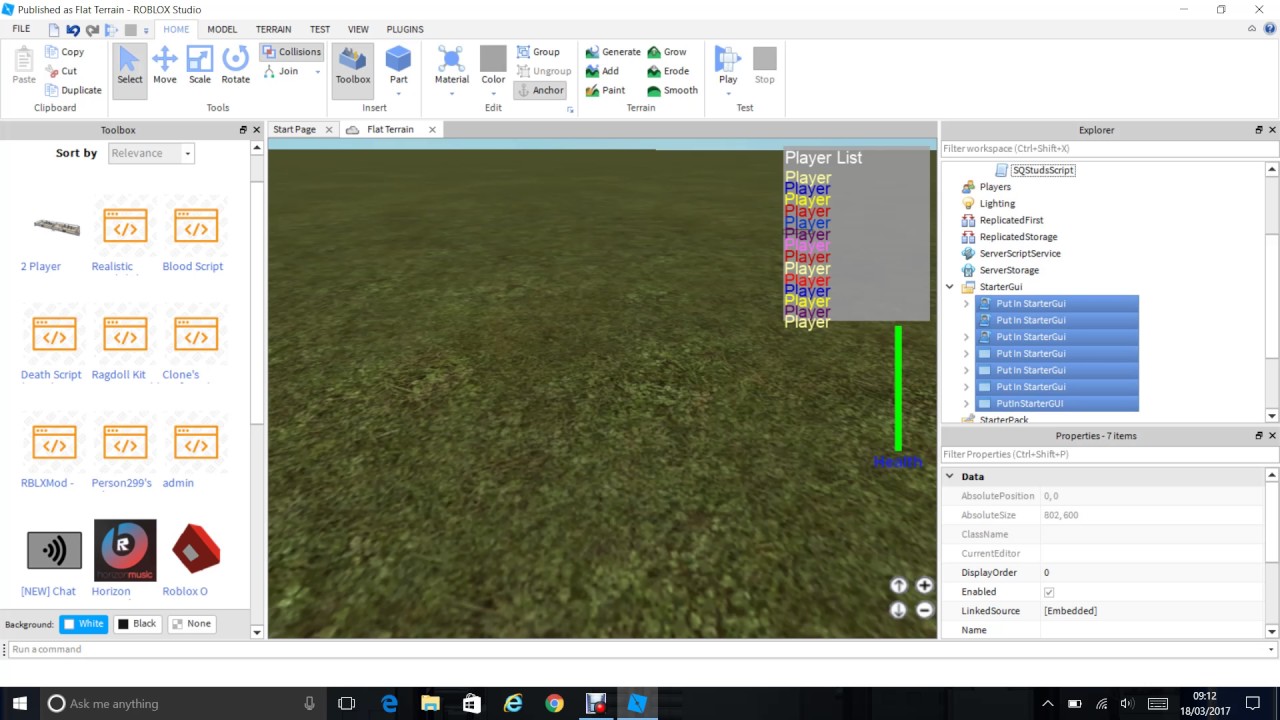Click the Stop test button

(765, 66)
